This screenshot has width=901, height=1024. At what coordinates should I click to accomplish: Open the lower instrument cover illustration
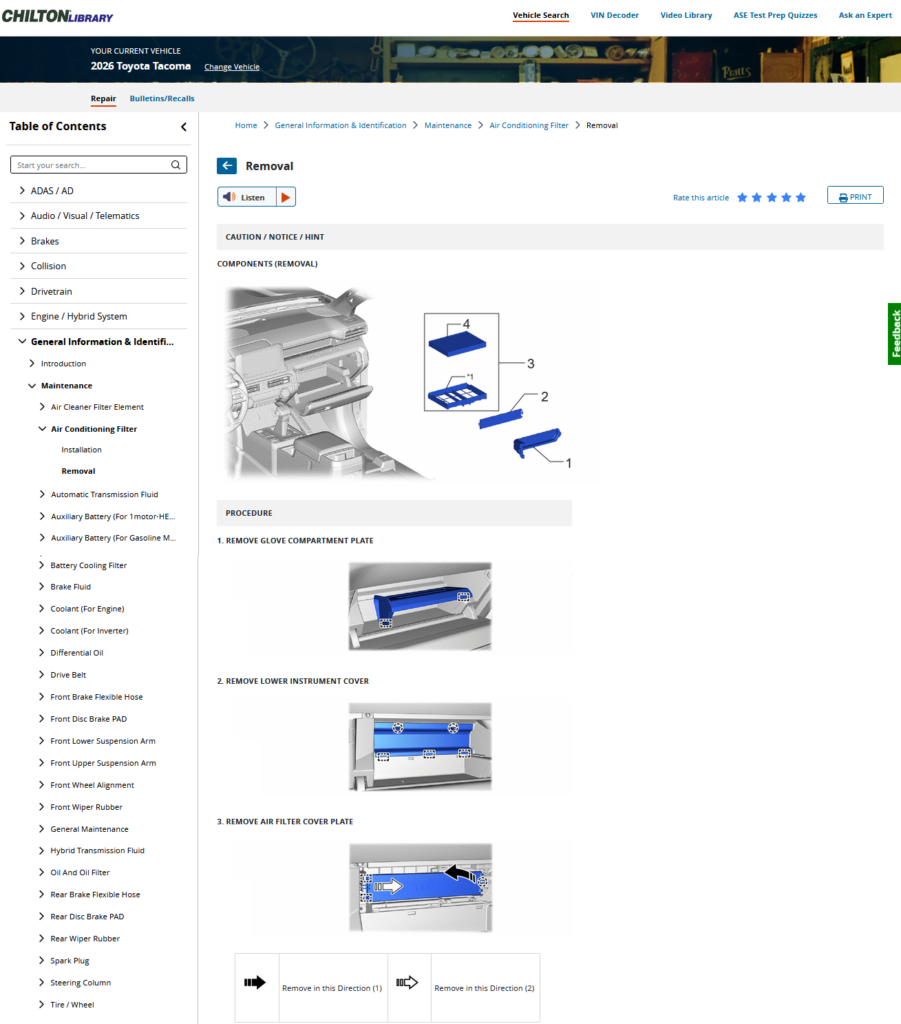pos(420,746)
